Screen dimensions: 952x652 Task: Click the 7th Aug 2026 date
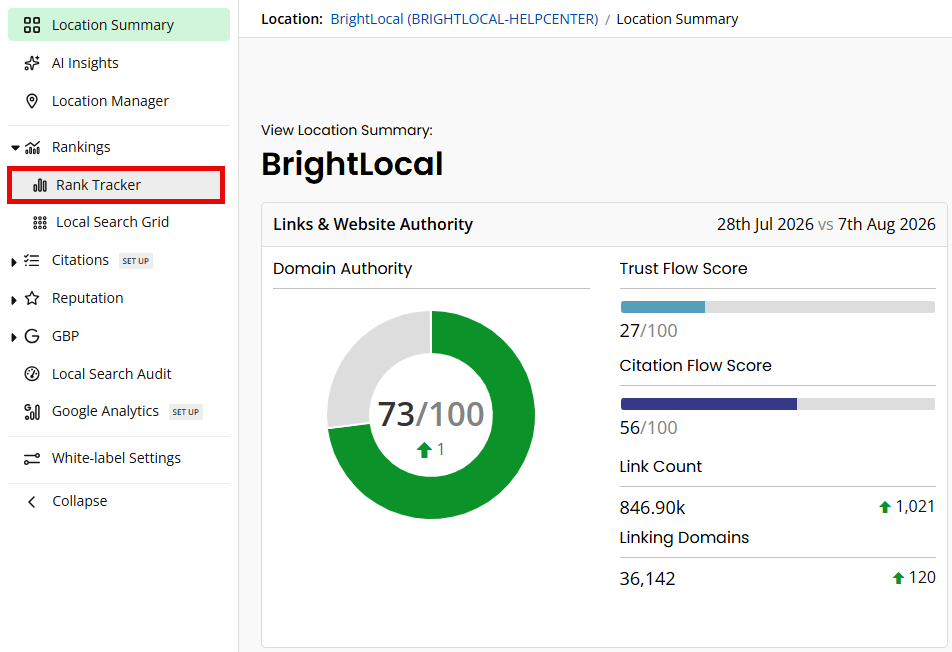pyautogui.click(x=886, y=225)
